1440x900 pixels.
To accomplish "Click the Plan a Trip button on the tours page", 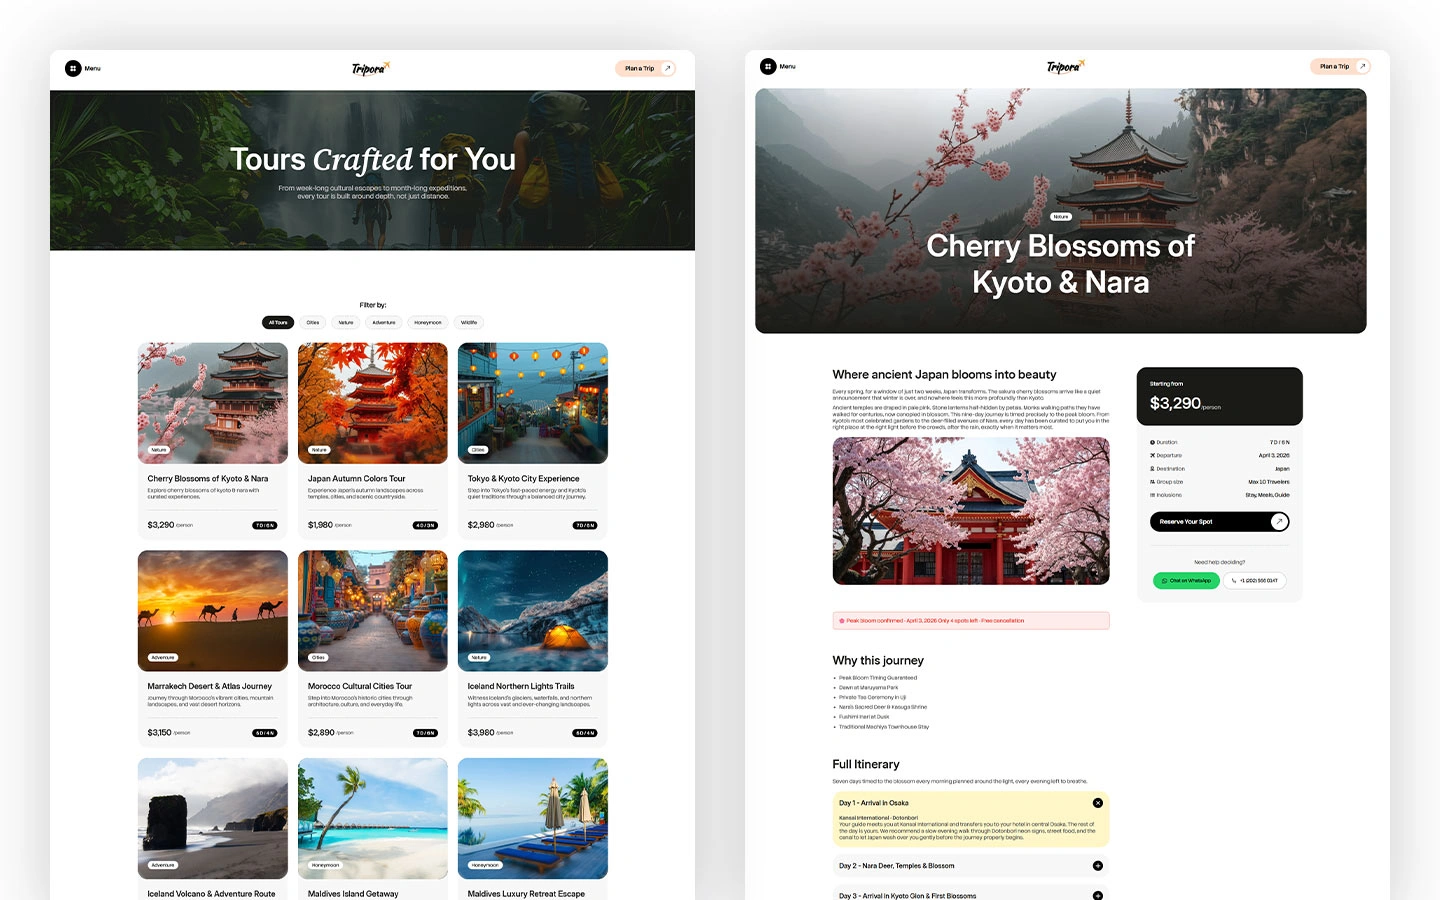I will pos(645,68).
